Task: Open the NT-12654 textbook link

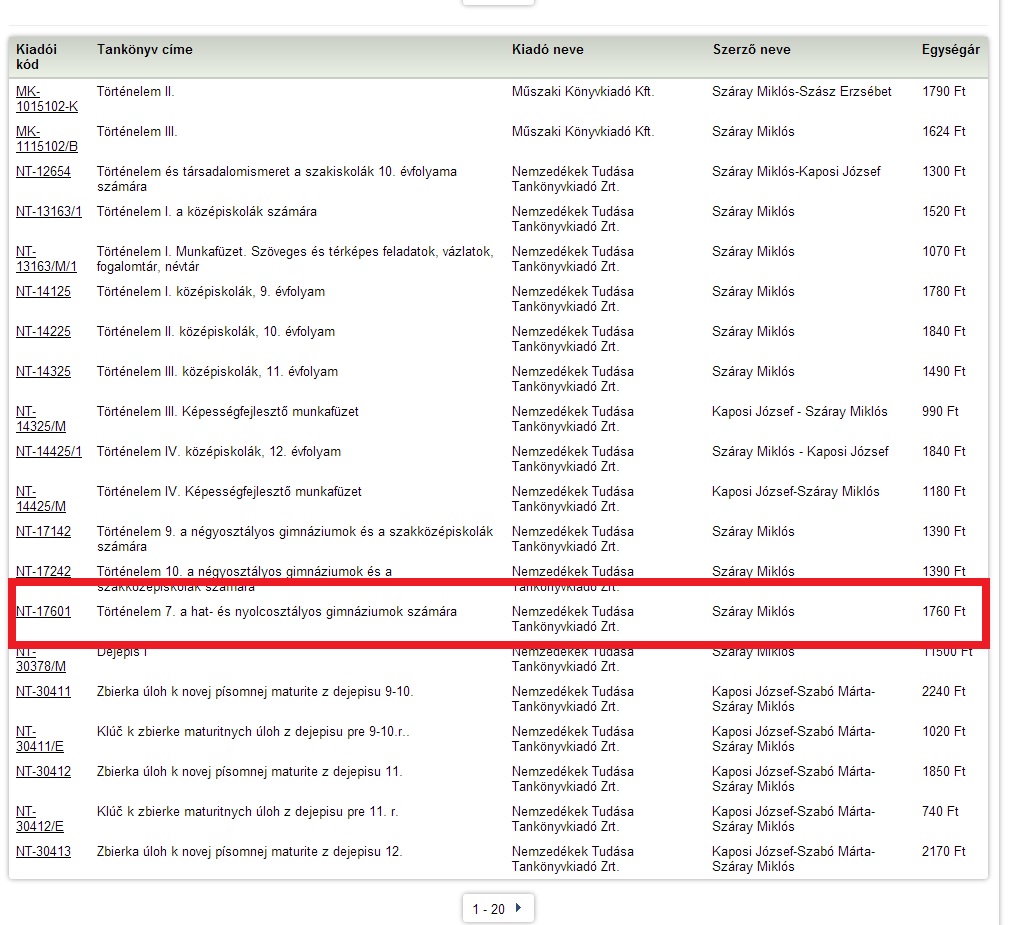Action: (43, 172)
